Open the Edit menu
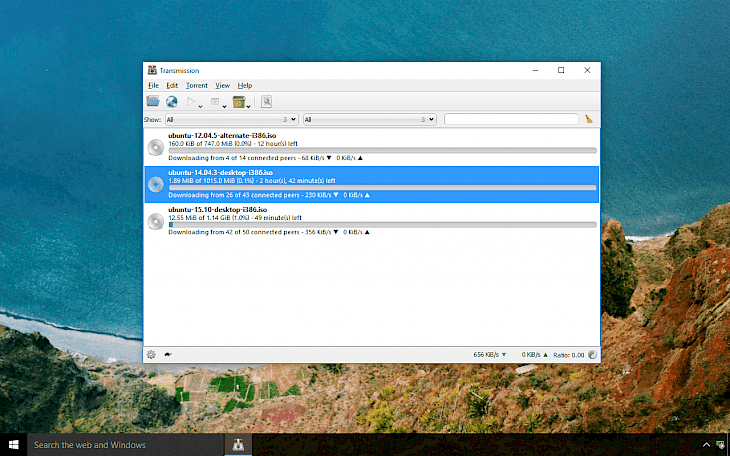Image resolution: width=730 pixels, height=456 pixels. pos(172,85)
